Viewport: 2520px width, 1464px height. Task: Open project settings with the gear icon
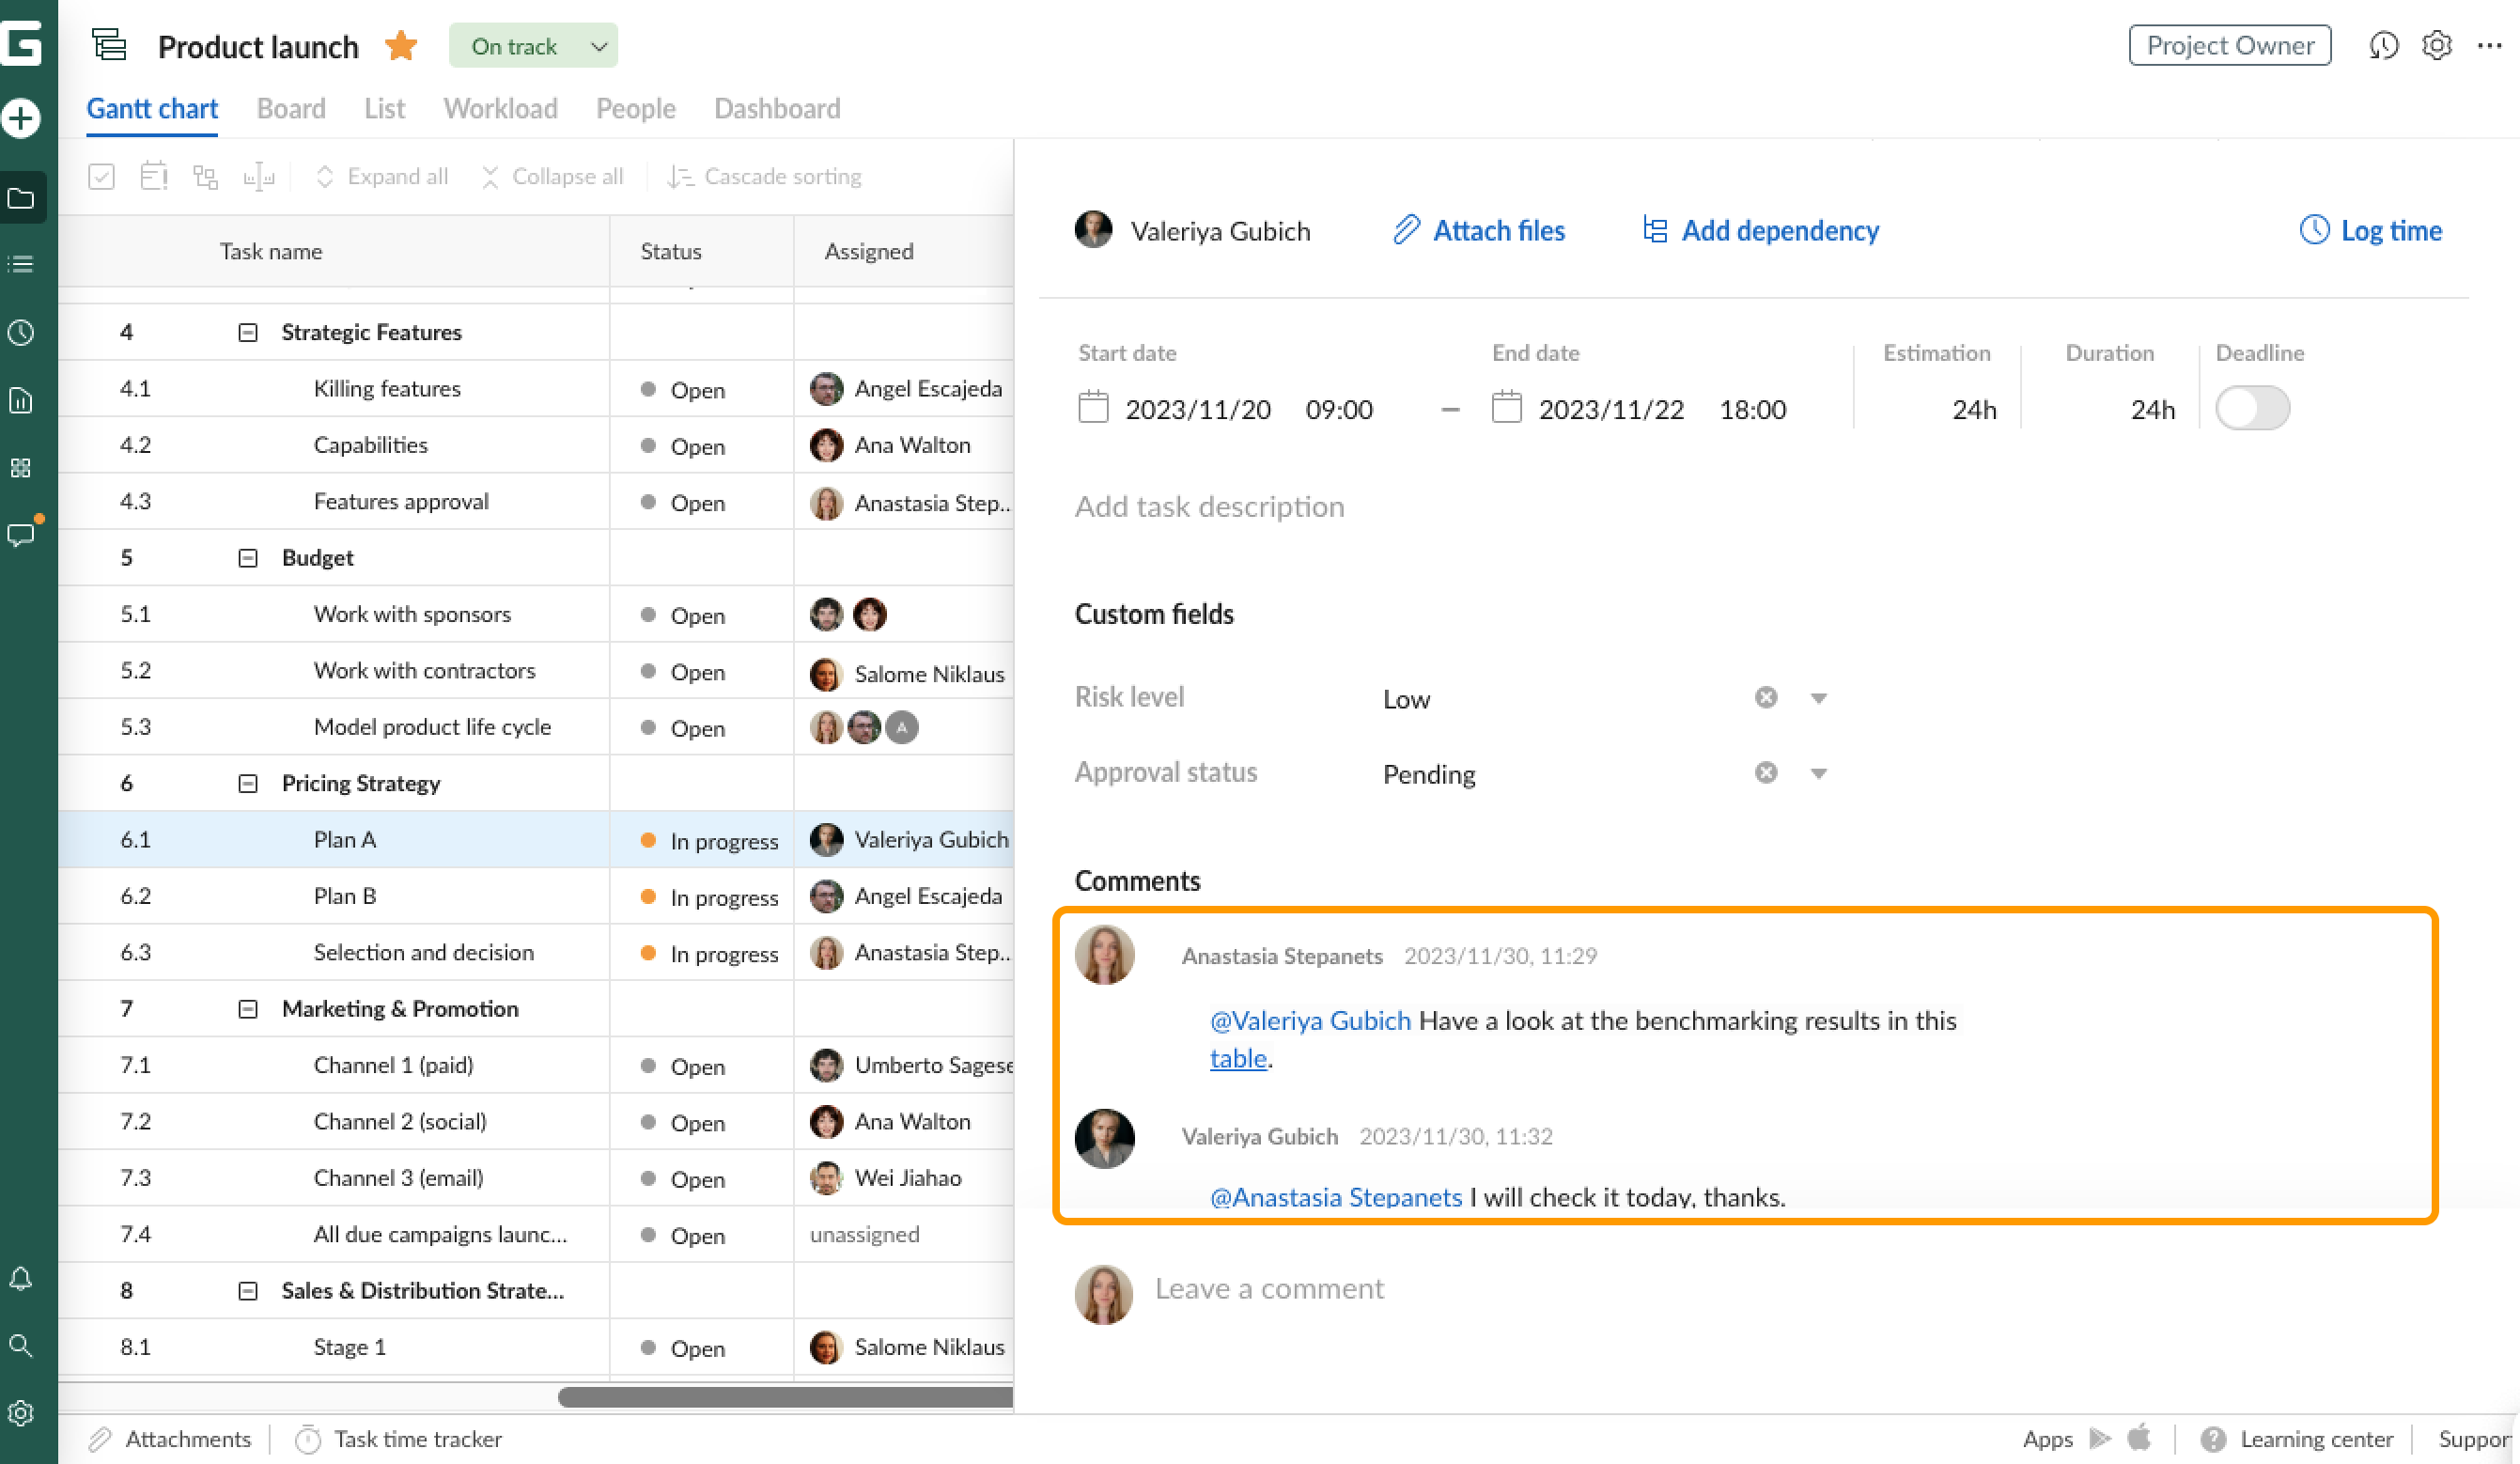tap(2437, 46)
